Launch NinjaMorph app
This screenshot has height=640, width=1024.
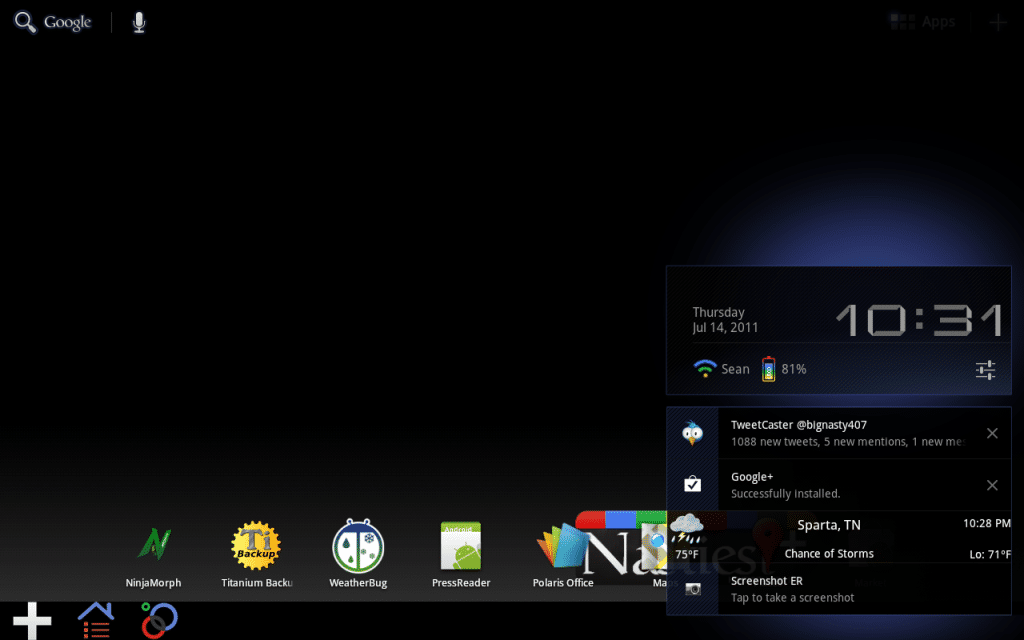[153, 554]
